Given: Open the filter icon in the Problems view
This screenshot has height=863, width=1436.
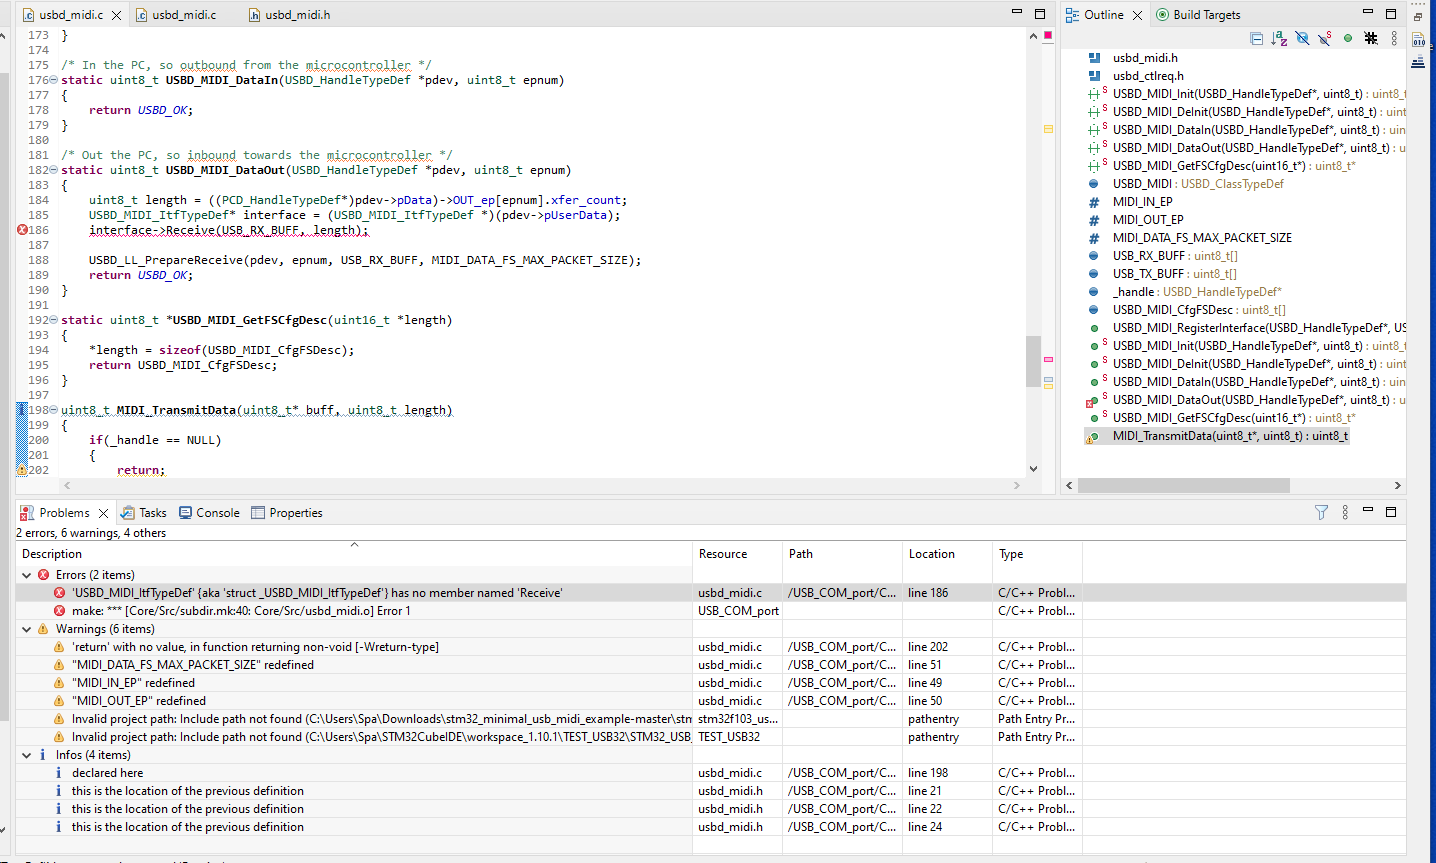Looking at the screenshot, I should pyautogui.click(x=1321, y=512).
